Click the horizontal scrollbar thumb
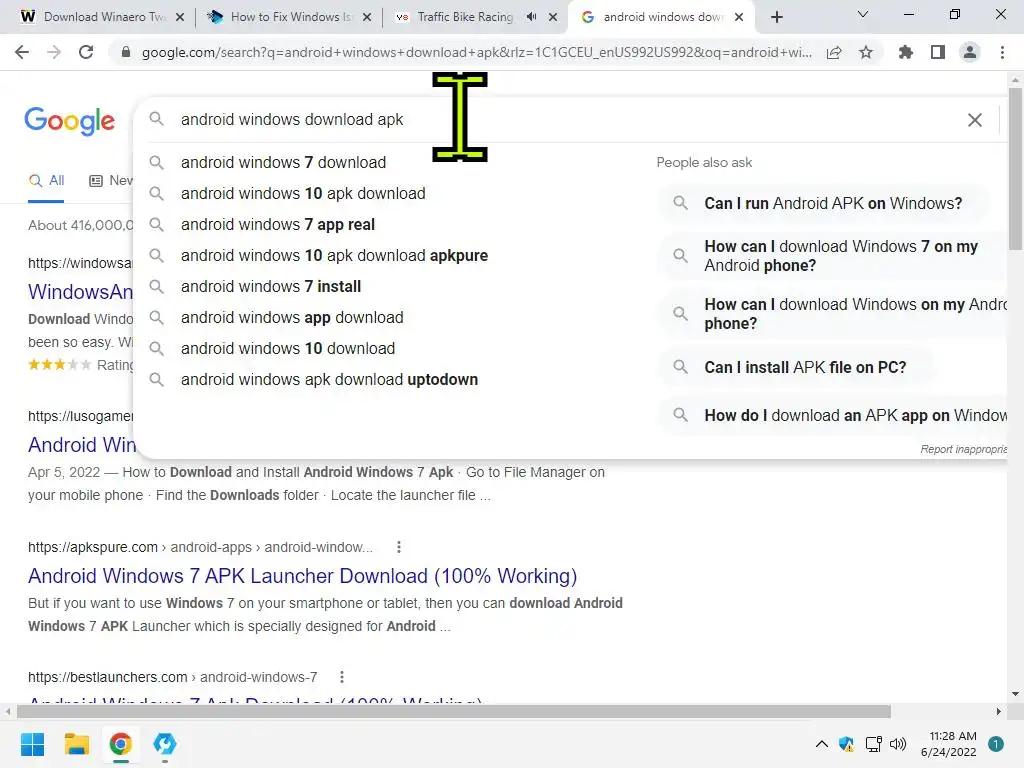The height and width of the screenshot is (768, 1024). tap(454, 711)
